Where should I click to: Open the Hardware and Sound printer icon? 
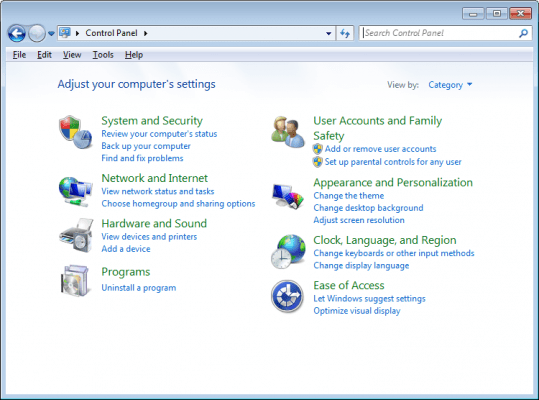76,235
